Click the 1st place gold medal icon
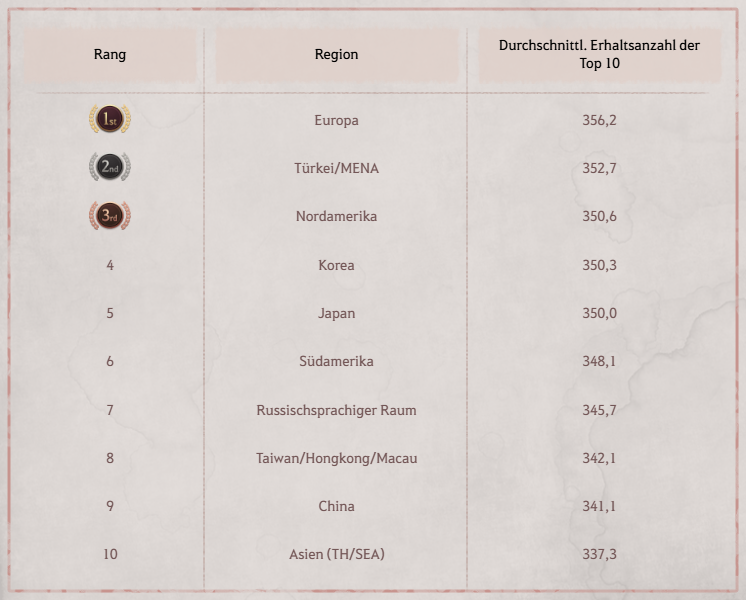The width and height of the screenshot is (746, 600). pyautogui.click(x=110, y=120)
